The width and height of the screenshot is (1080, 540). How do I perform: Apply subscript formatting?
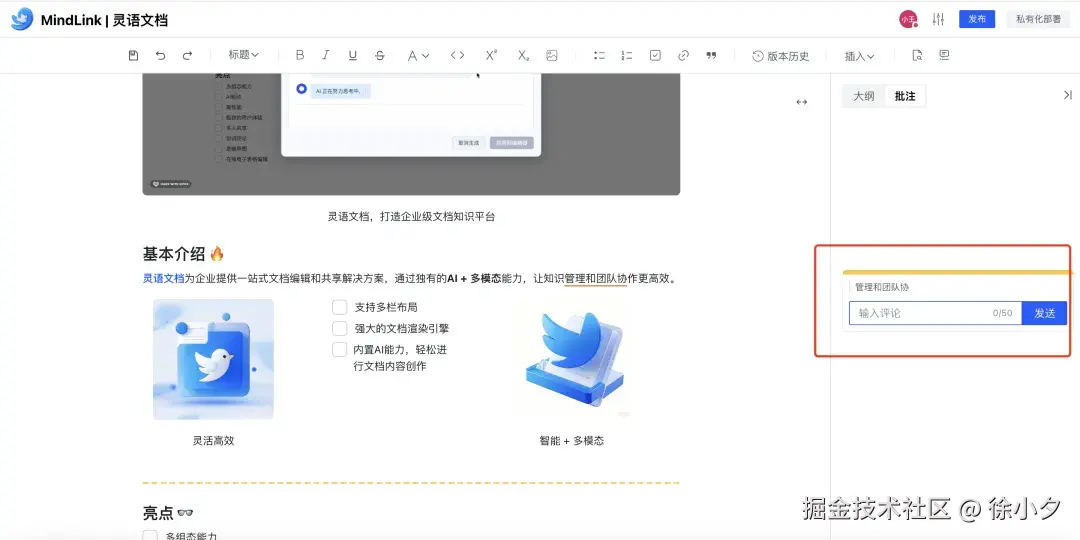pos(523,56)
